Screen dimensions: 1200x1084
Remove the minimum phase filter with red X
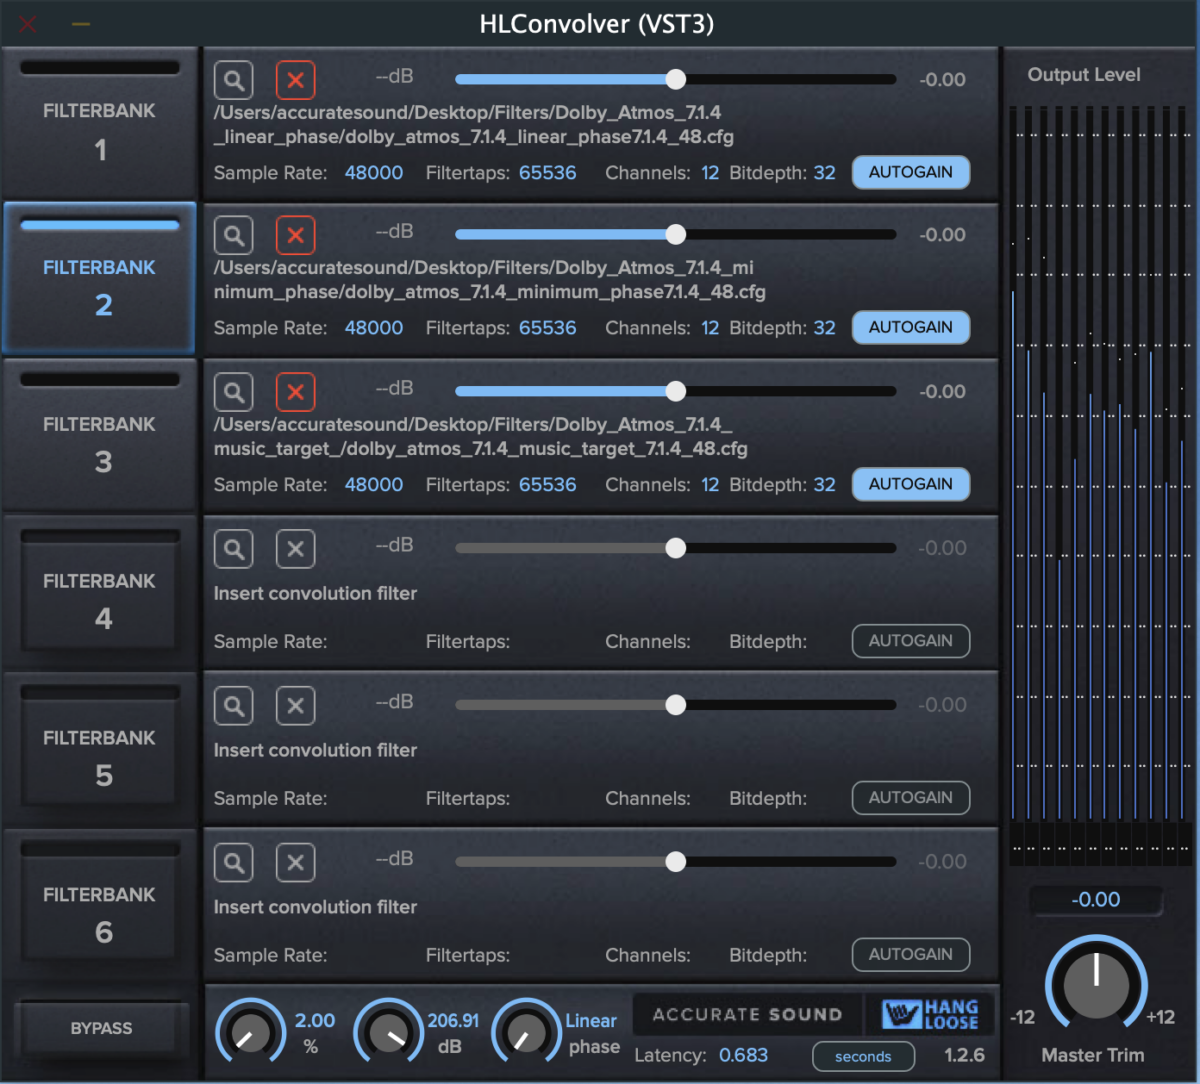pyautogui.click(x=295, y=236)
